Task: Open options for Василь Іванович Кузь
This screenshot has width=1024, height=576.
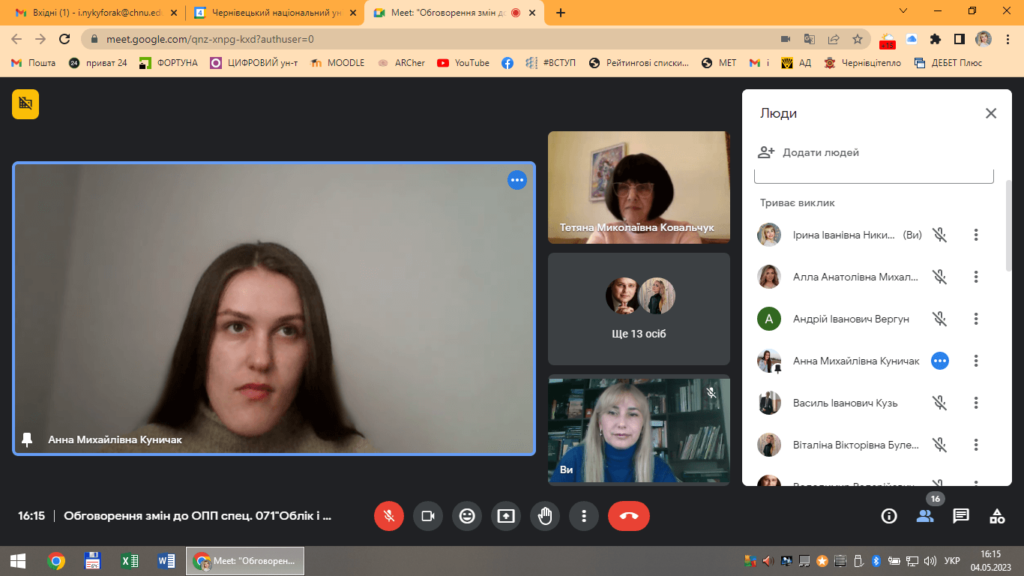Action: 976,403
